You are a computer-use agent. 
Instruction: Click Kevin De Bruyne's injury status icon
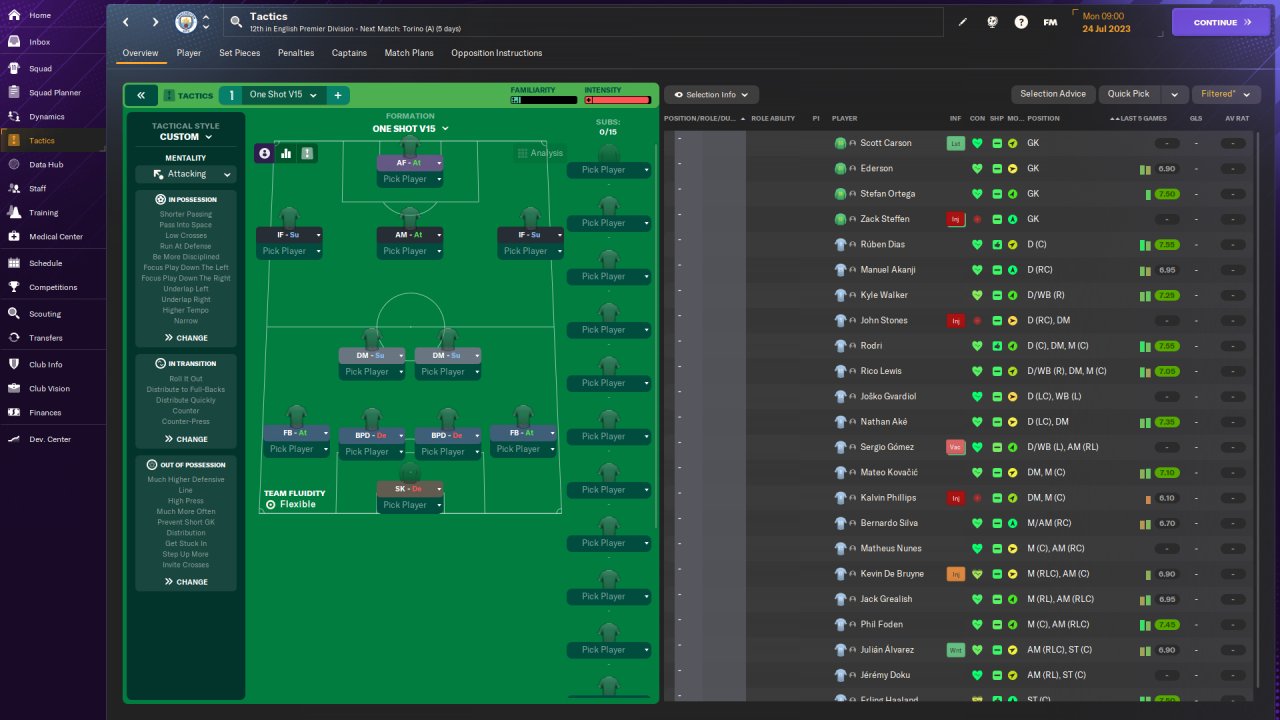pyautogui.click(x=956, y=574)
